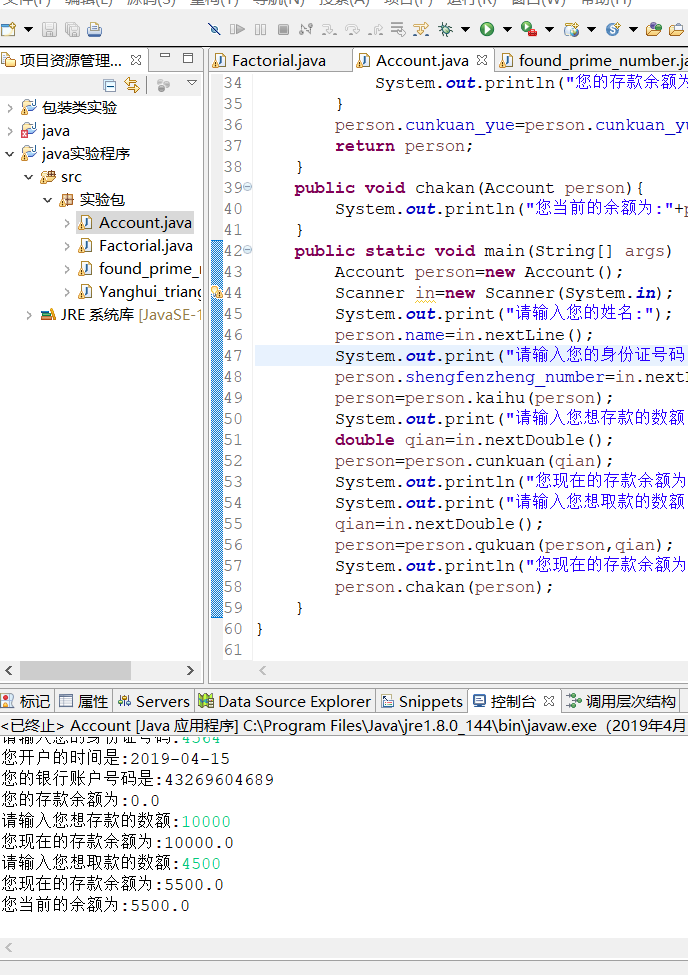Click console input value 10000
688x975 pixels.
point(206,822)
